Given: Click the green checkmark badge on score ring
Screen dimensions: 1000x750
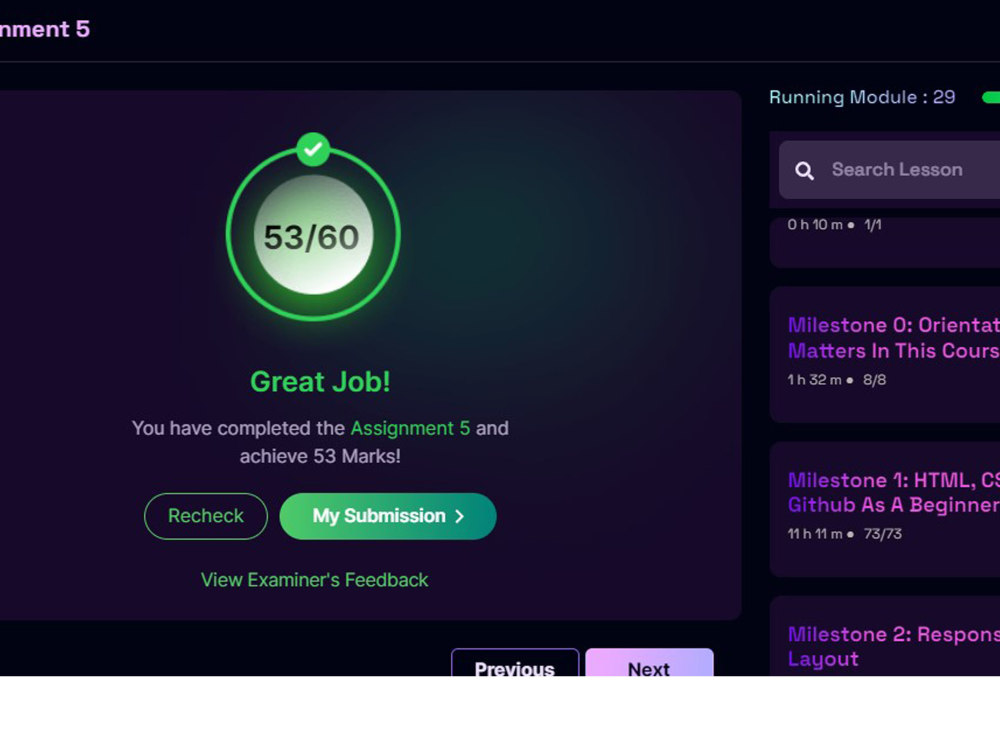Looking at the screenshot, I should (312, 149).
